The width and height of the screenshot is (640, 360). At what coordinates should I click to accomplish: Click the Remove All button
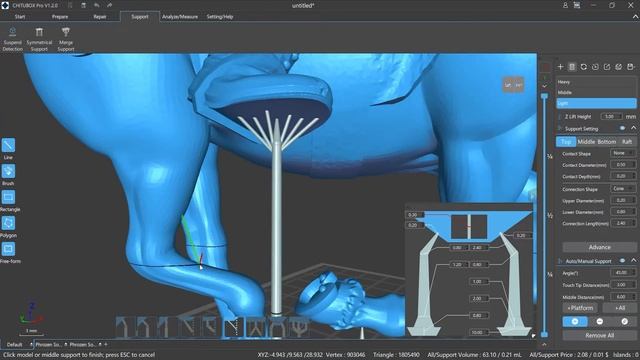[x=599, y=336]
